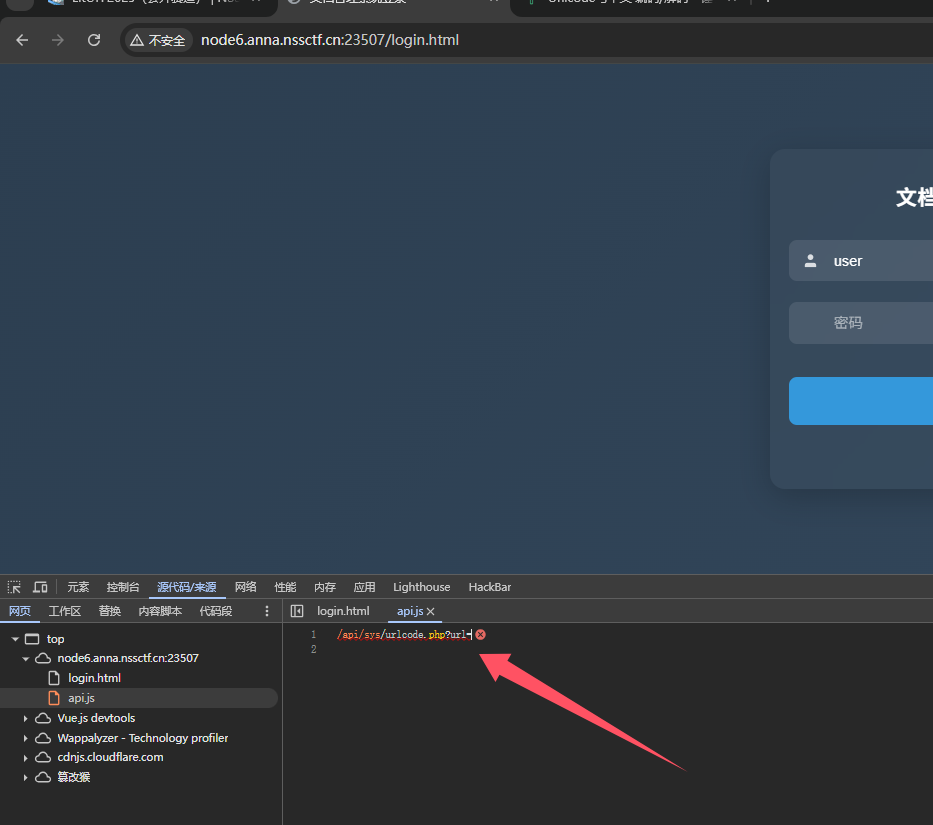Image resolution: width=933 pixels, height=825 pixels.
Task: Select login.html in the file tree
Action: [94, 678]
